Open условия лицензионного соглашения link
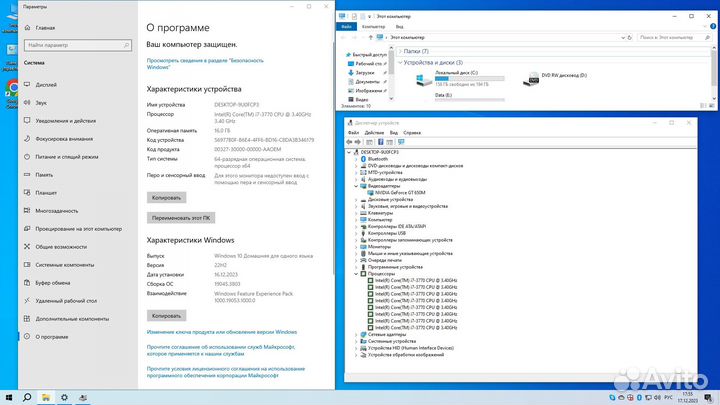Image resolution: width=720 pixels, height=405 pixels. coord(225,372)
